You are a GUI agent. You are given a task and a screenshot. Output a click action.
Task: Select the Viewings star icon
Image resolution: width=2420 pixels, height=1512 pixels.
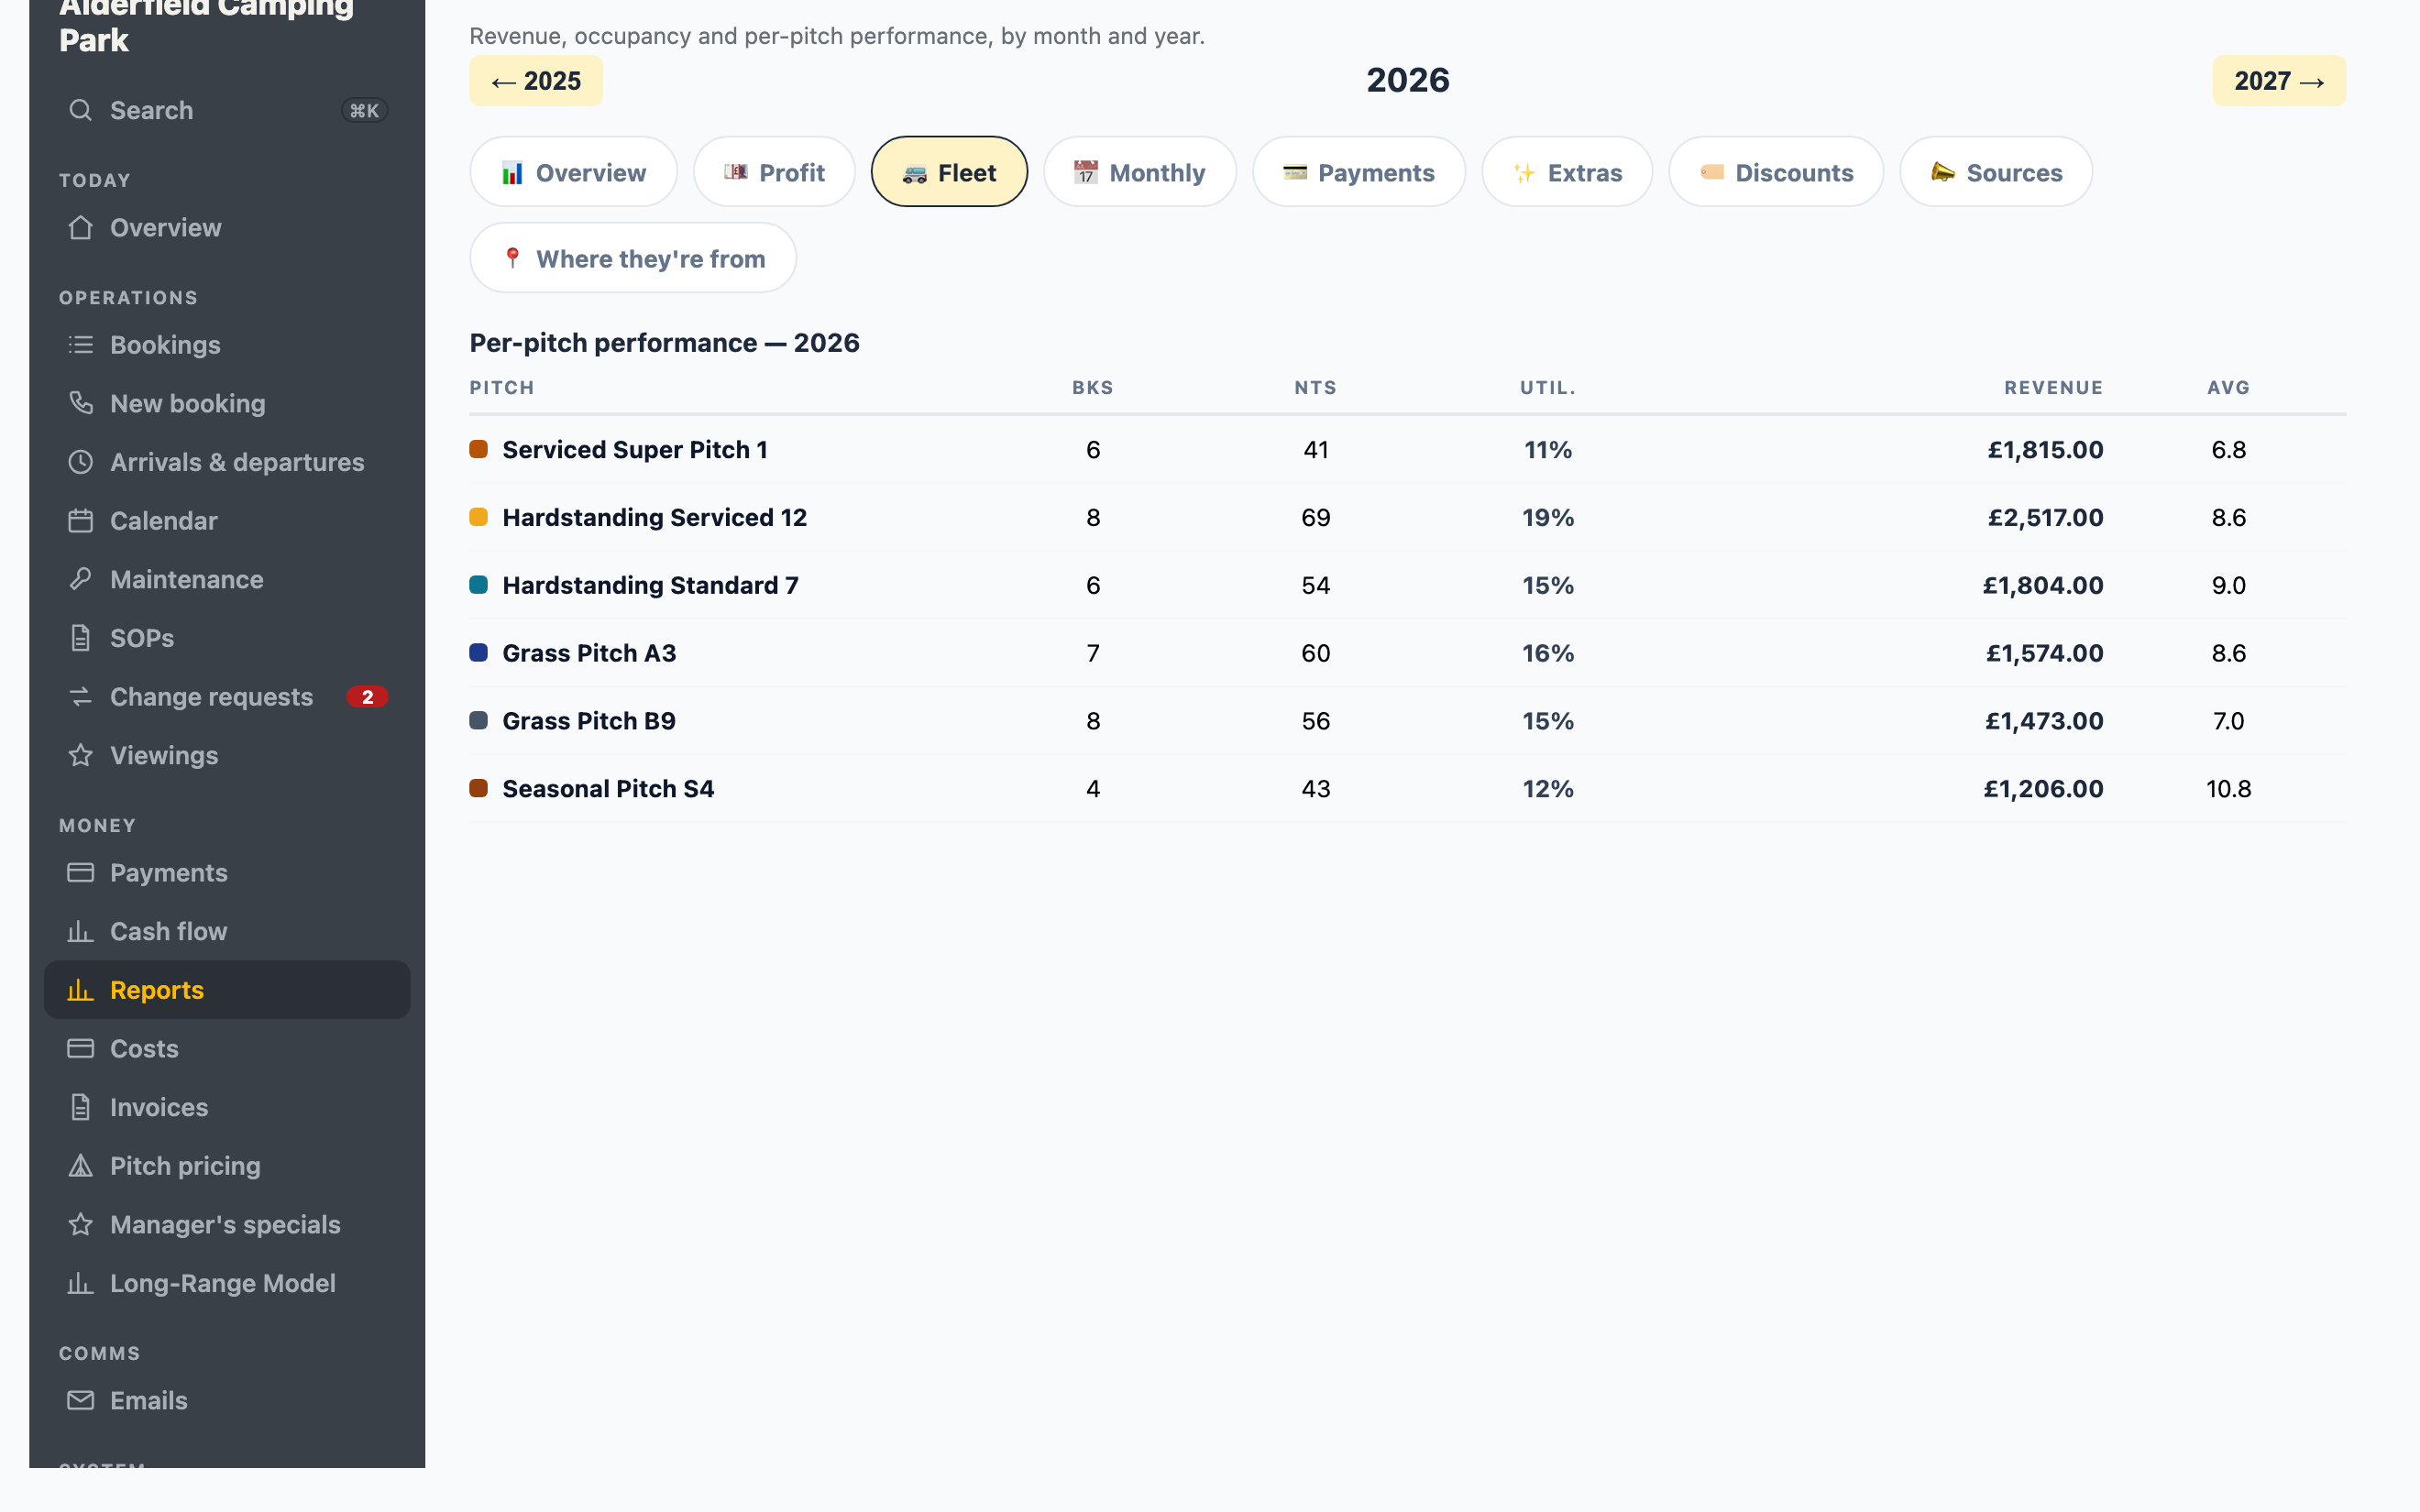pos(80,756)
